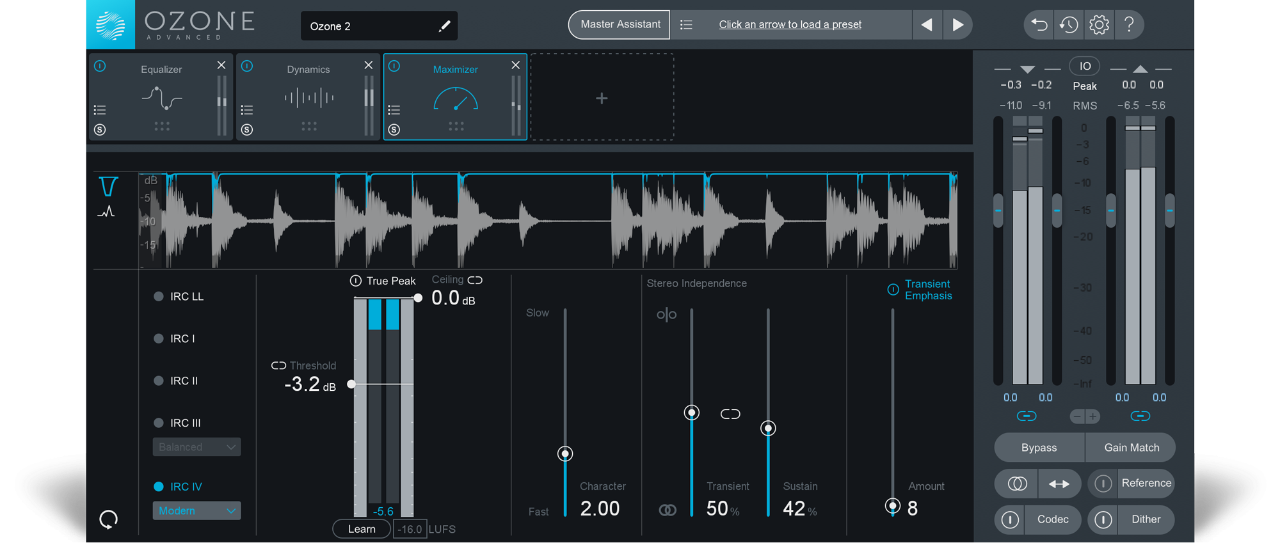Image resolution: width=1280 pixels, height=552 pixels.
Task: Toggle Transient Emphasis power
Action: pyautogui.click(x=893, y=290)
